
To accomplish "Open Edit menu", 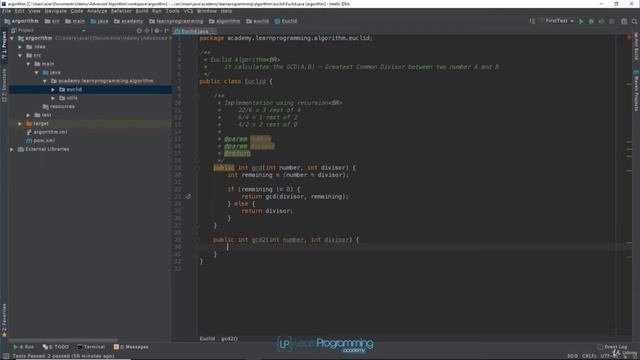I will 20,11.
